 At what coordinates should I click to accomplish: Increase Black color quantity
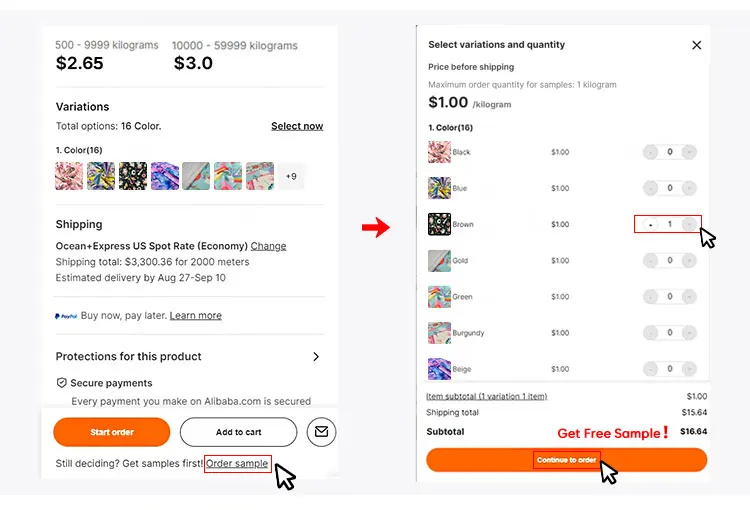690,152
